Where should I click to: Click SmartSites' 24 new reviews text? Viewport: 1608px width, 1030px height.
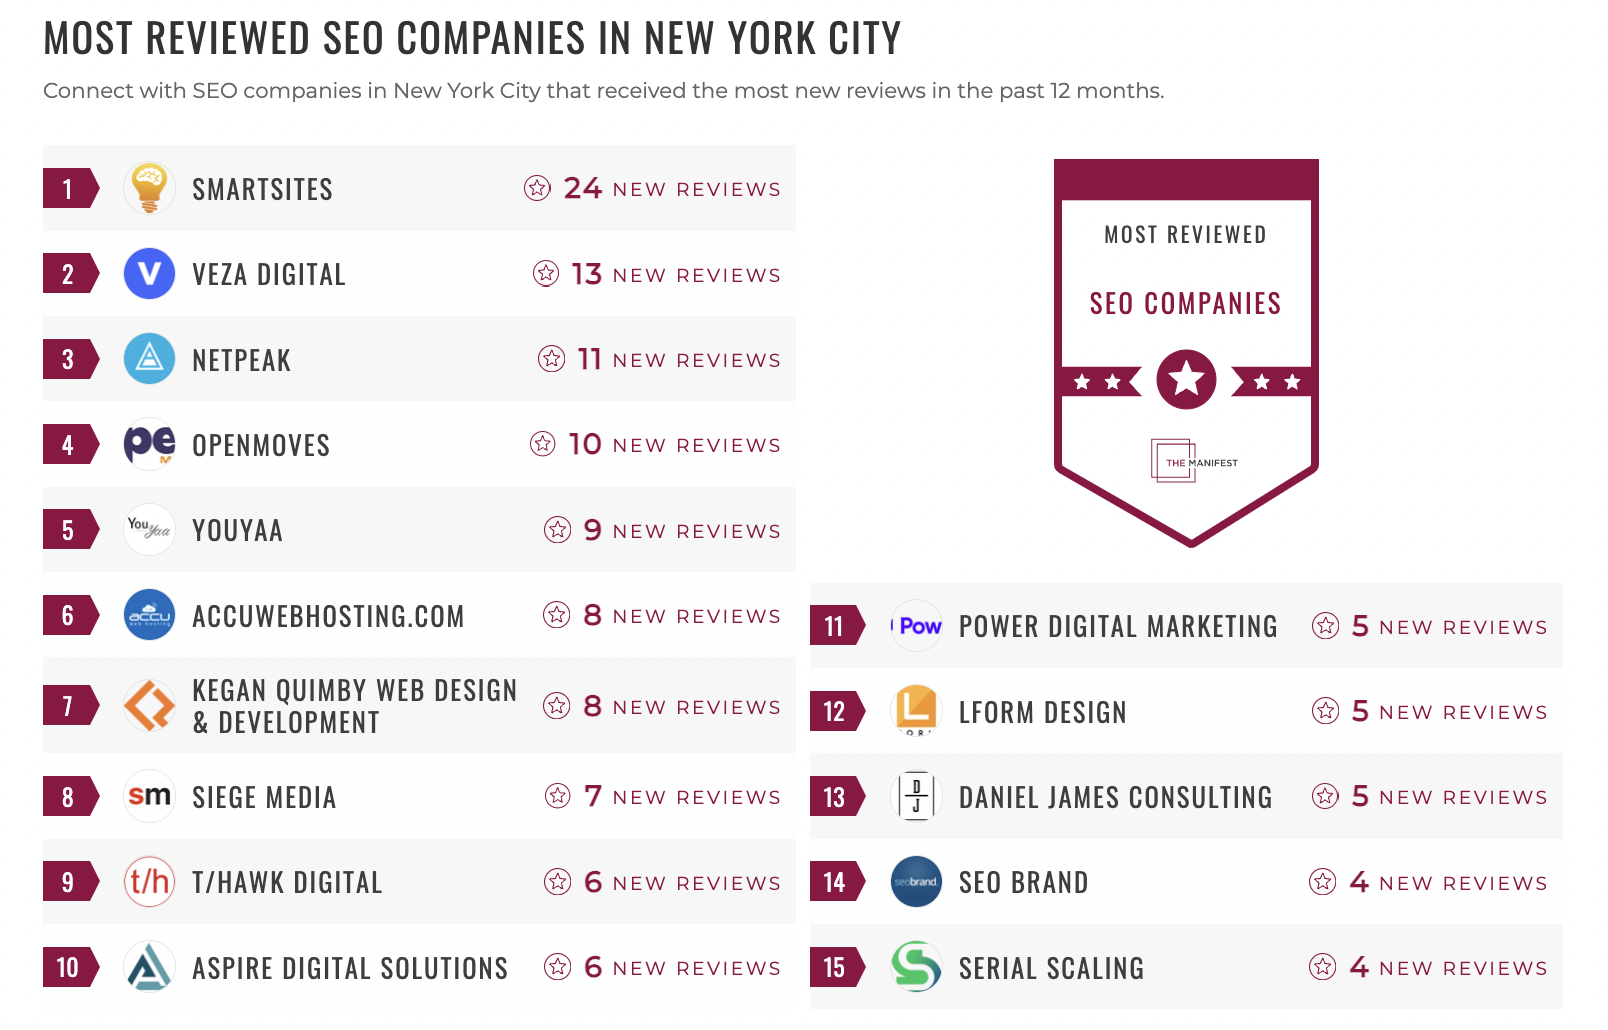[671, 189]
